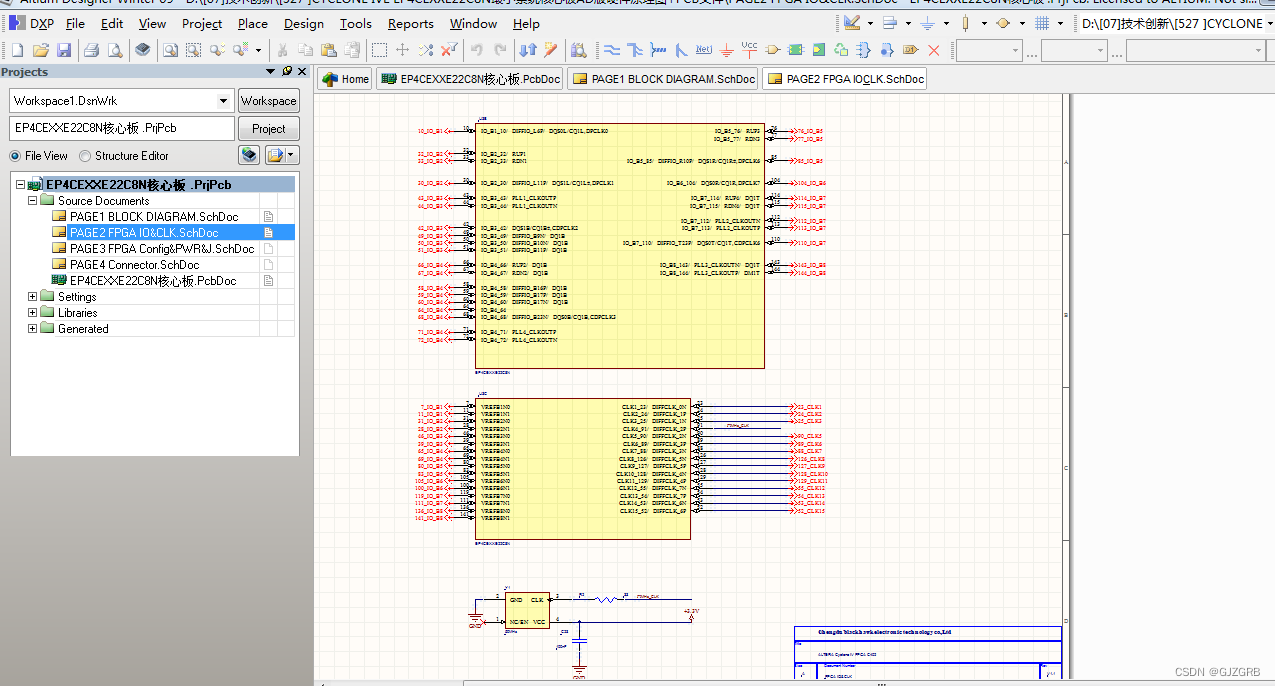The height and width of the screenshot is (686, 1275).
Task: Click the GND power port icon
Action: tap(727, 49)
